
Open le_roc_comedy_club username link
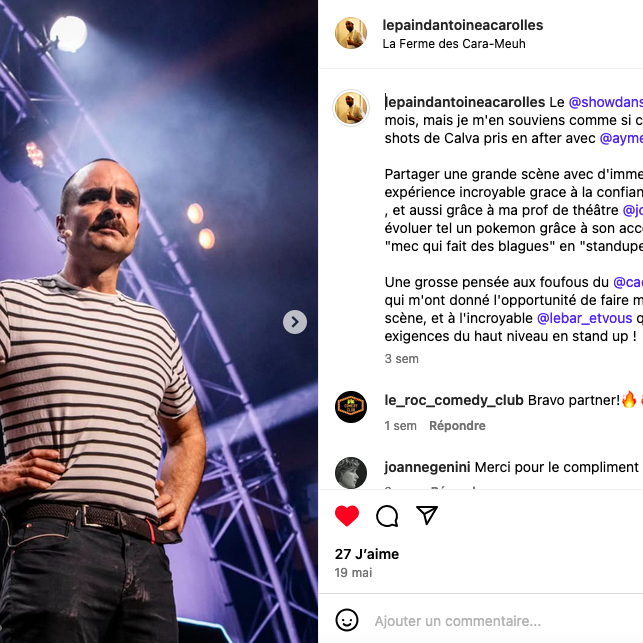(454, 400)
